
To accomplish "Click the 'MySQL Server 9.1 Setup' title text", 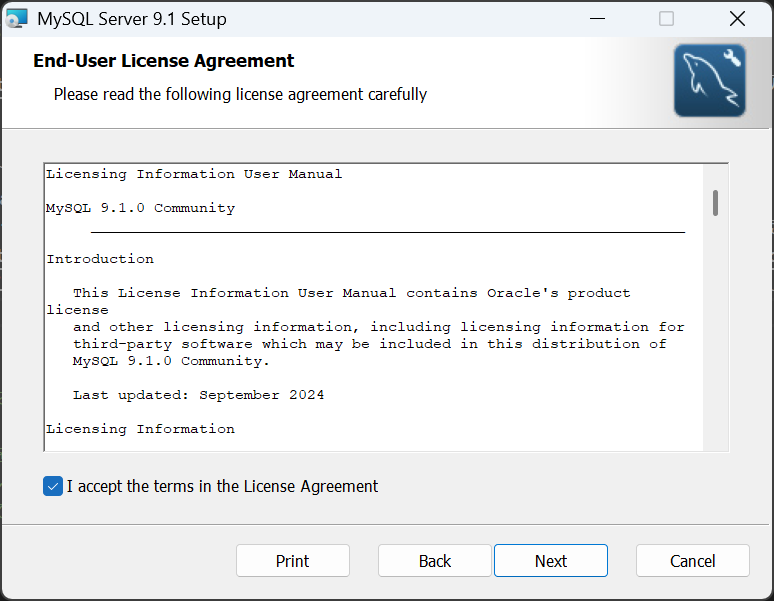I will click(132, 19).
